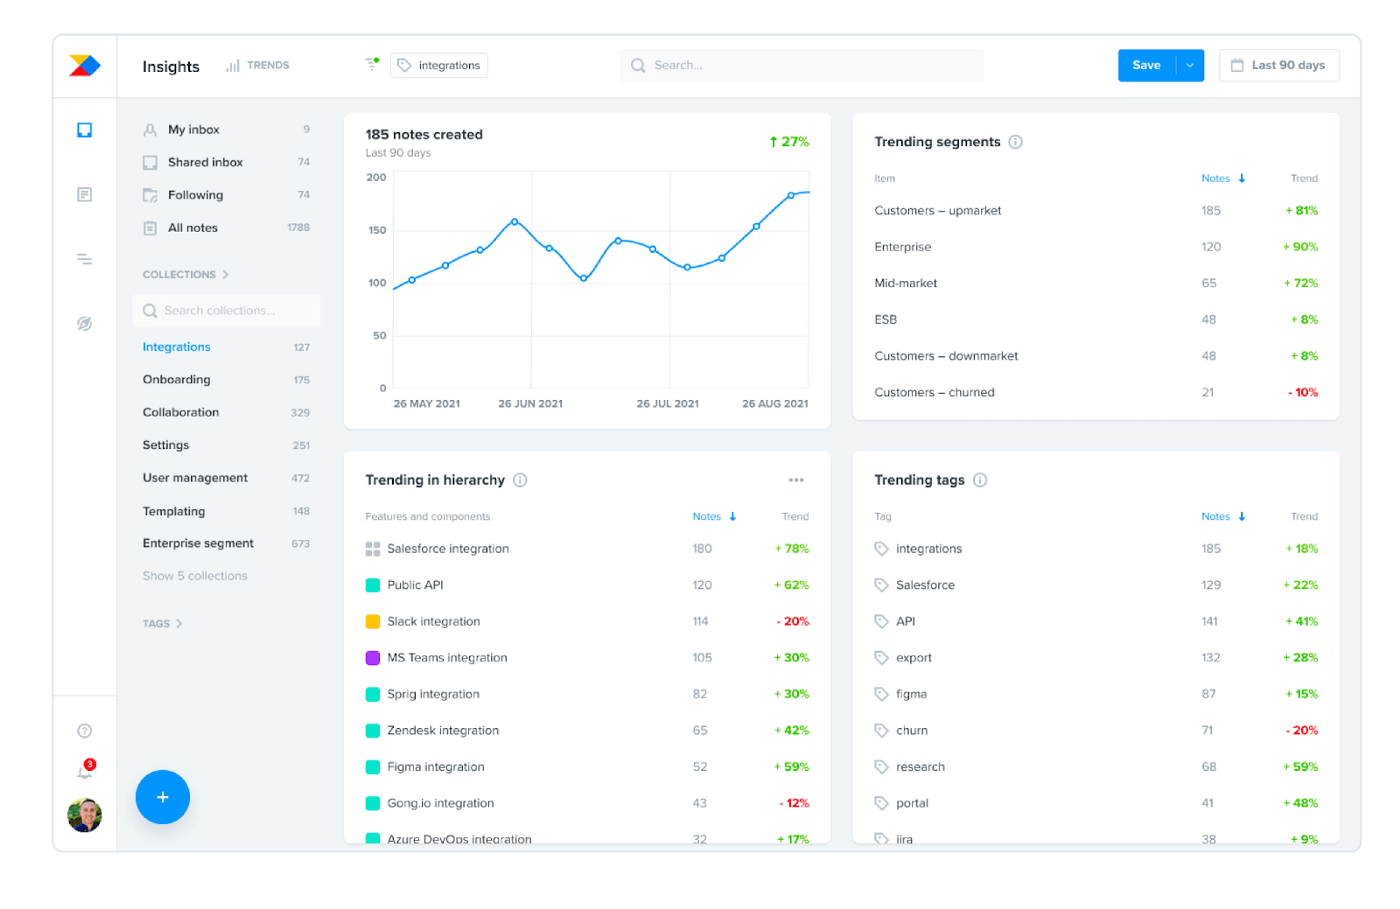Click the Save button
This screenshot has width=1400, height=909.
(1147, 65)
